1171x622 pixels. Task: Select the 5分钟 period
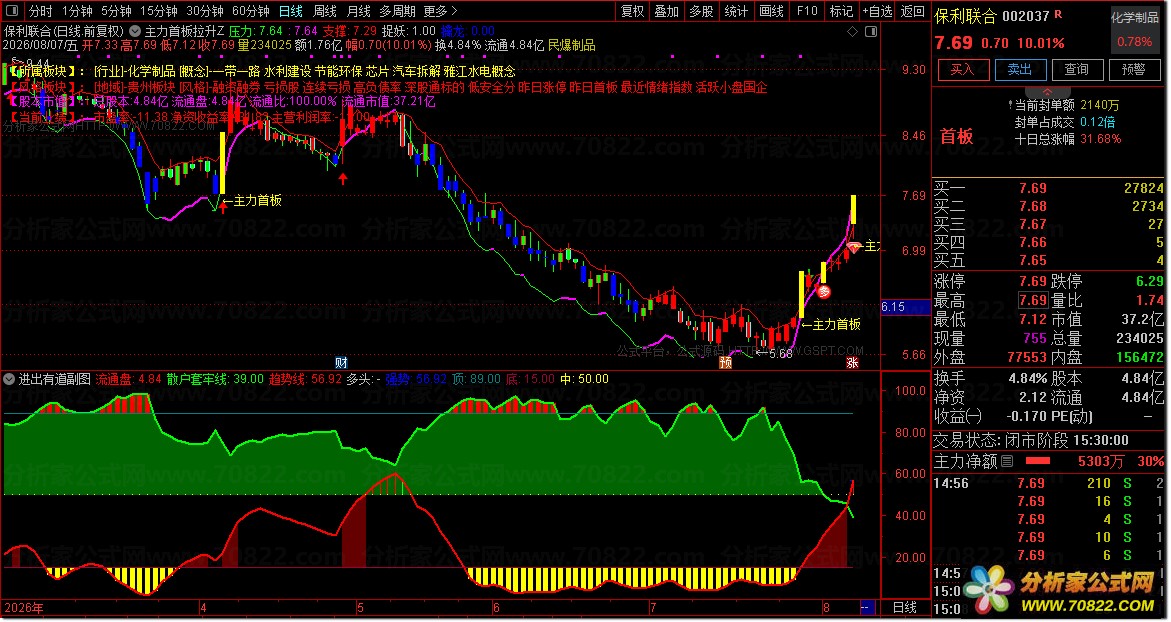pyautogui.click(x=116, y=11)
